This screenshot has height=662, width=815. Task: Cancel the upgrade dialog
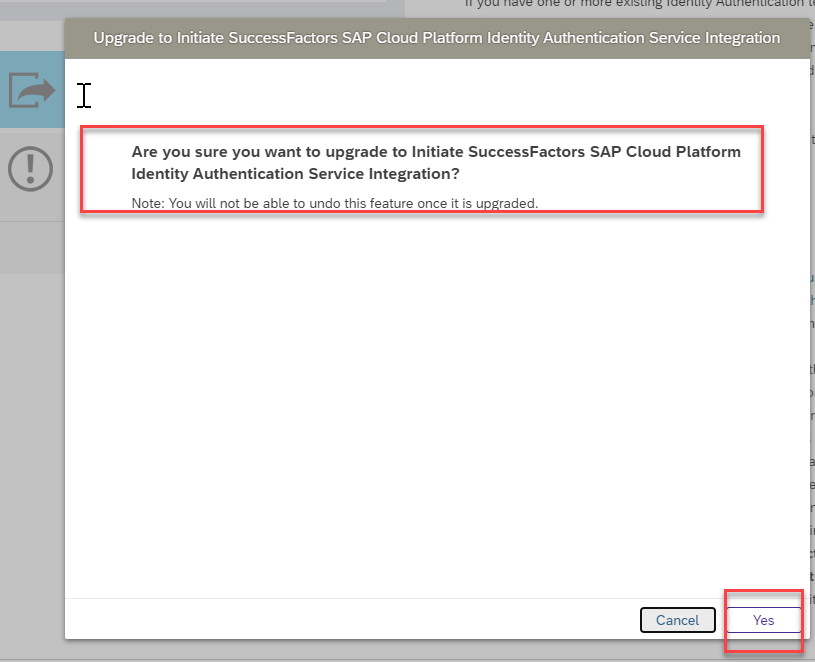click(x=677, y=620)
